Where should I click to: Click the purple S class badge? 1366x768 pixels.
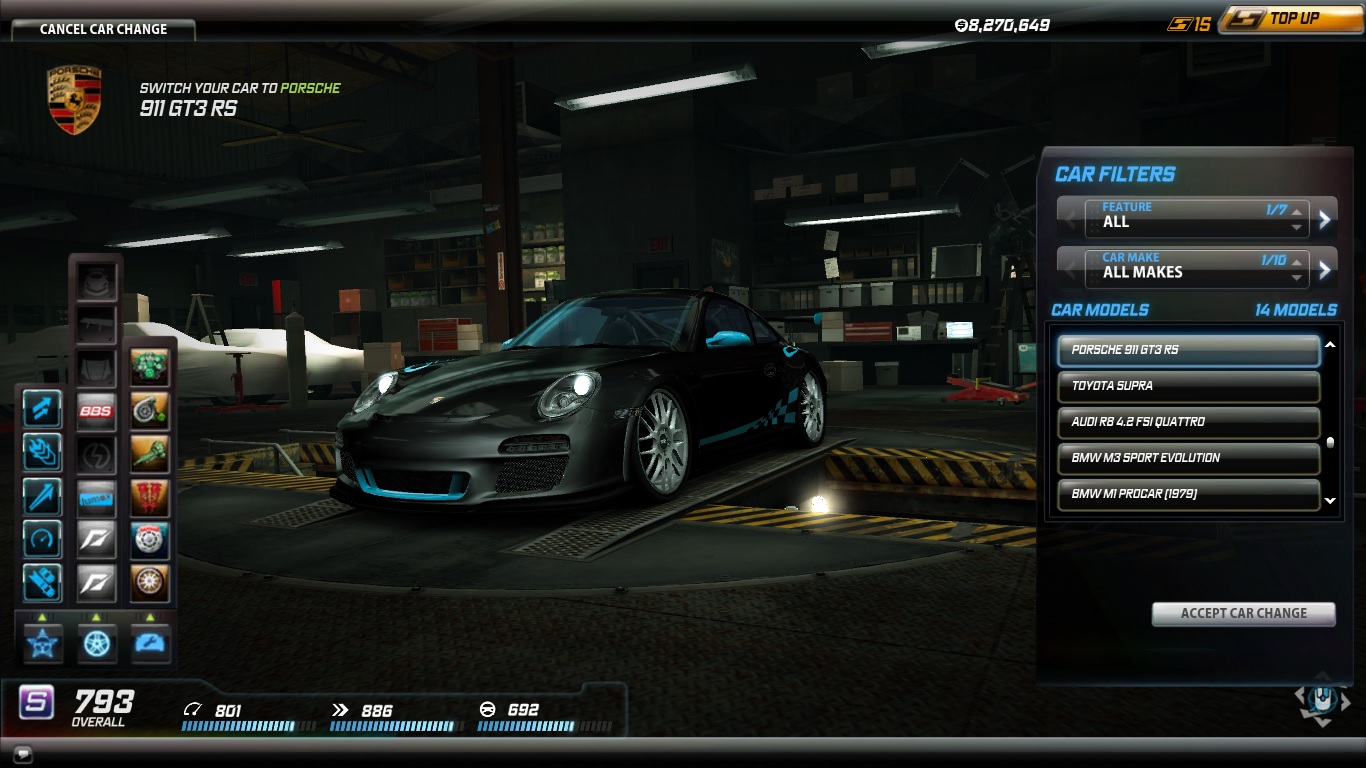click(37, 703)
